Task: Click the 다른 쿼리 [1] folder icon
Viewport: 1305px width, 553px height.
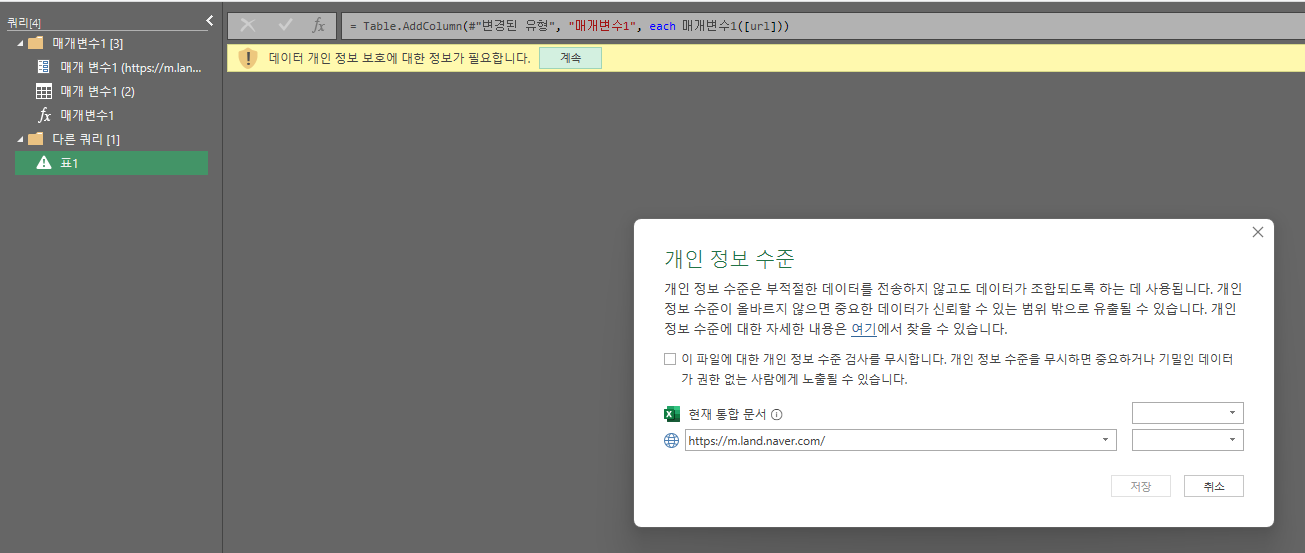Action: click(36, 139)
